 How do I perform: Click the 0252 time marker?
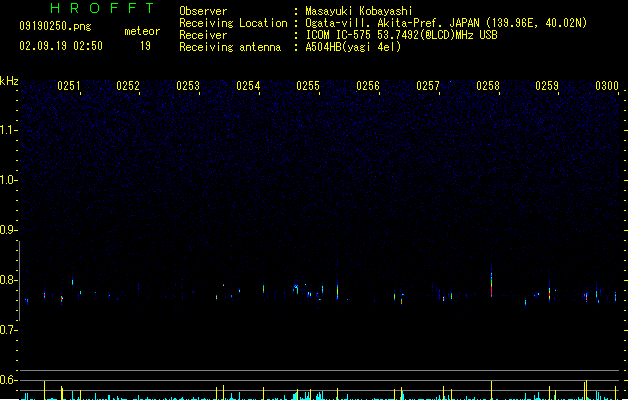(128, 86)
